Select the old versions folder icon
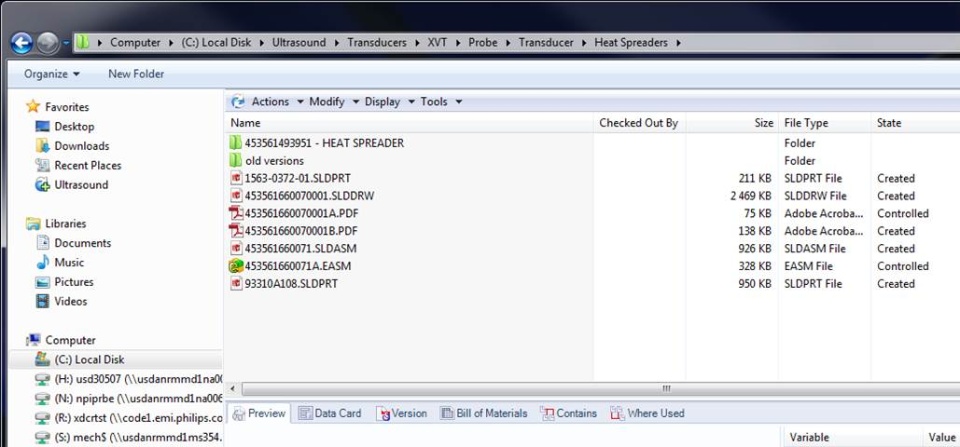The image size is (960, 447). click(x=236, y=160)
